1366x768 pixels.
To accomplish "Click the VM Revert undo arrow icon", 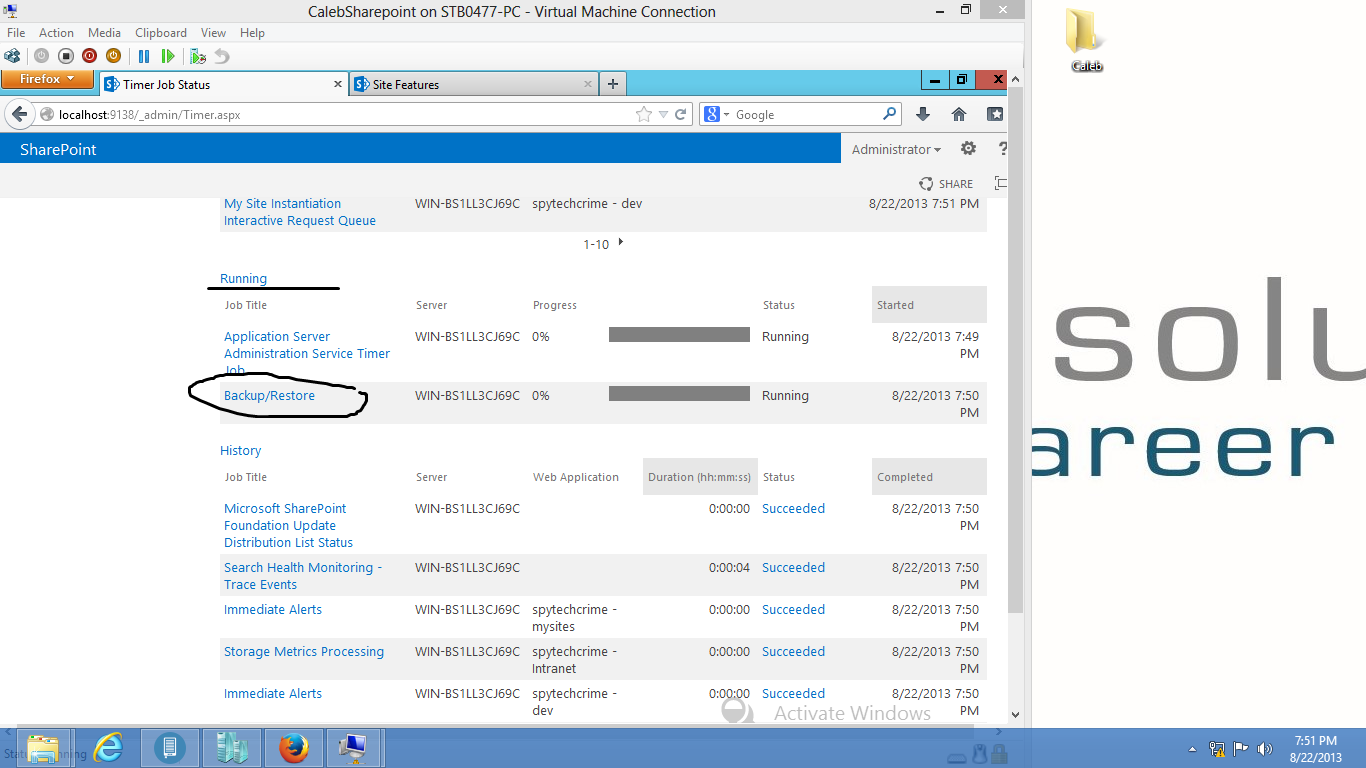I will (222, 56).
